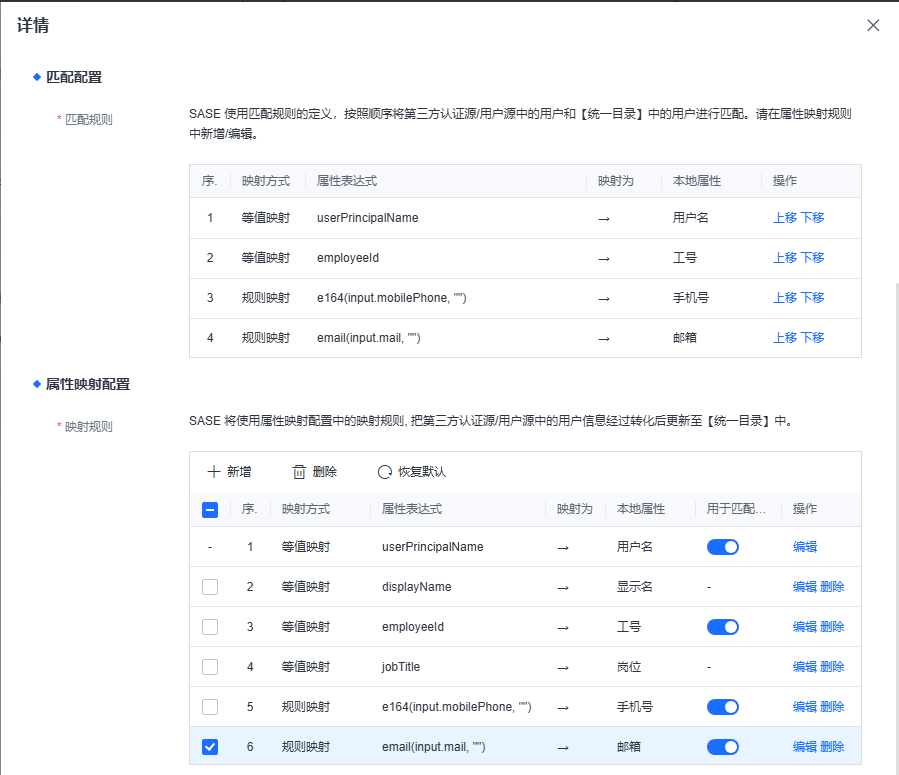Edit the jobTitle mapping rule
This screenshot has height=775, width=899.
804,667
